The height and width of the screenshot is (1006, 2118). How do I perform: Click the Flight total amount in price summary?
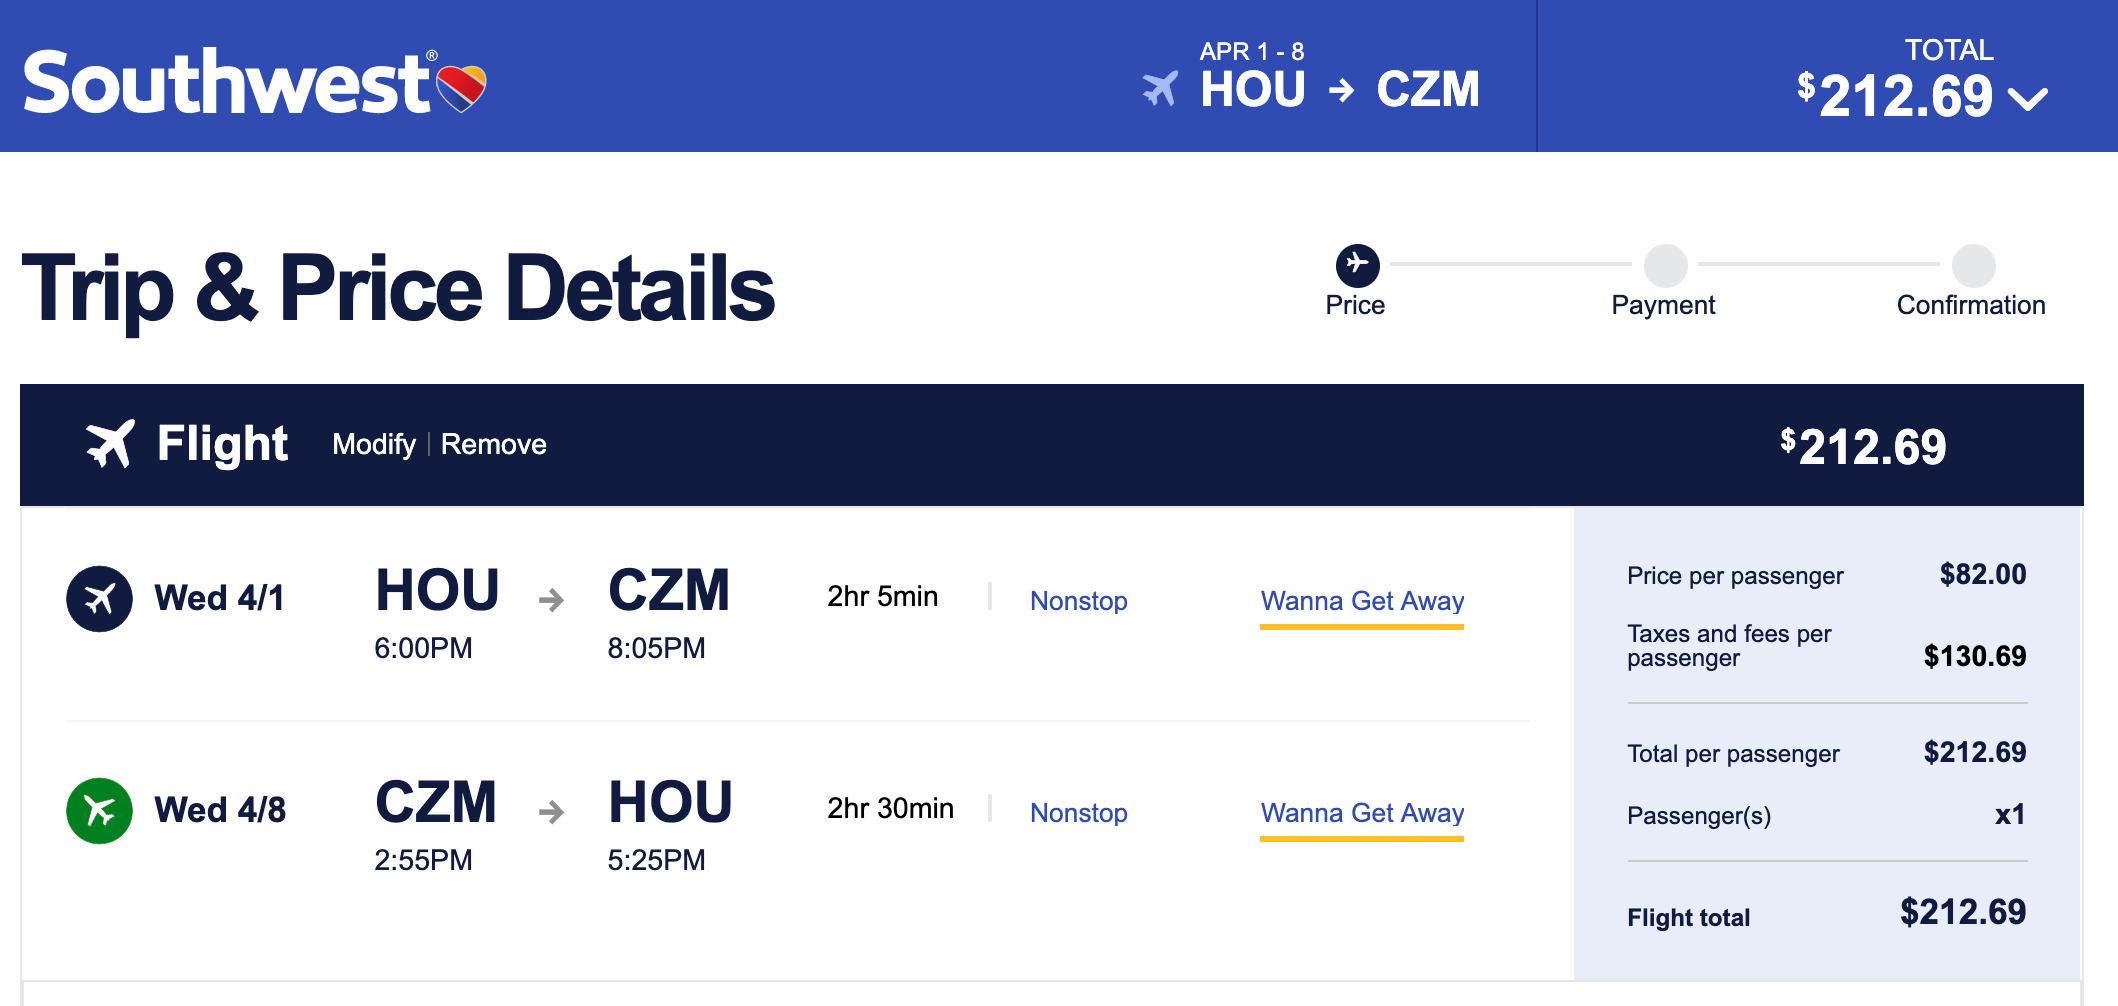tap(1962, 912)
